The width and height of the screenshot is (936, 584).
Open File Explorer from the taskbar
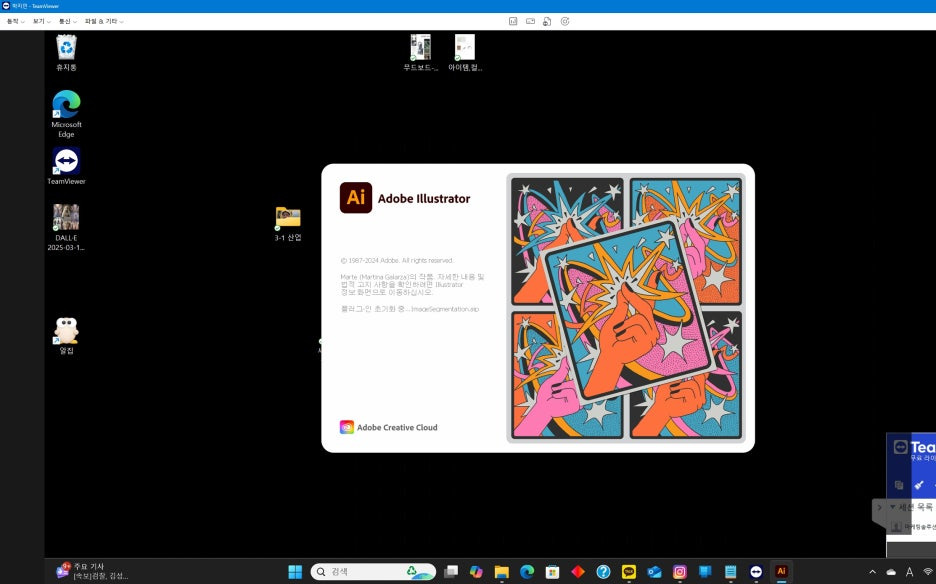501,571
